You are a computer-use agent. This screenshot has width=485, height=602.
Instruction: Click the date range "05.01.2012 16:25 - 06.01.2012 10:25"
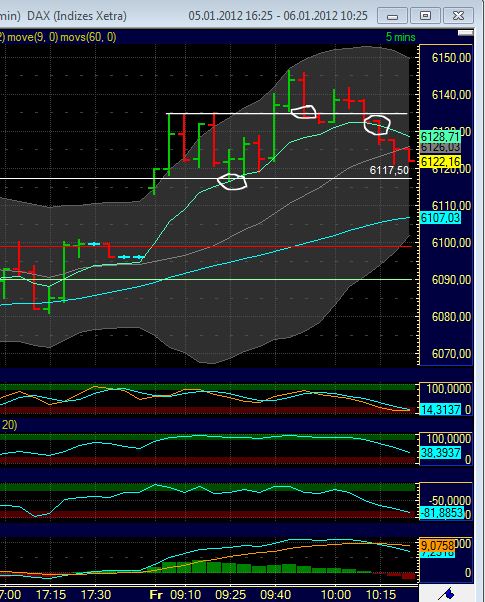pos(278,16)
